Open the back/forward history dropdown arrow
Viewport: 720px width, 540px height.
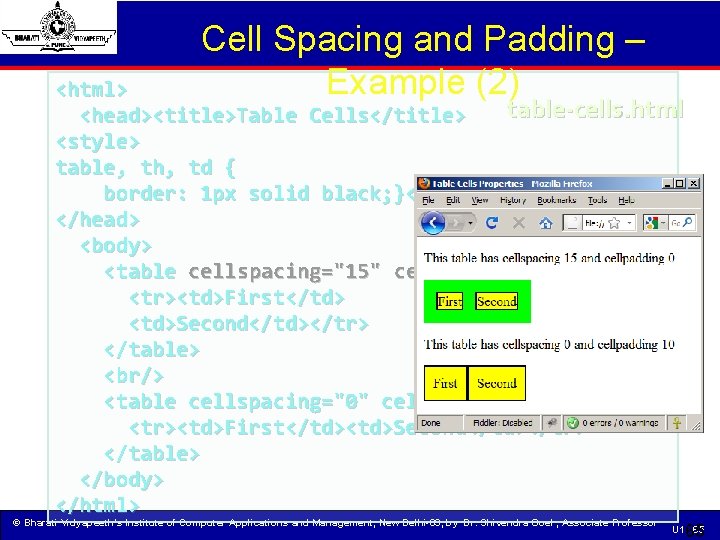click(x=471, y=223)
